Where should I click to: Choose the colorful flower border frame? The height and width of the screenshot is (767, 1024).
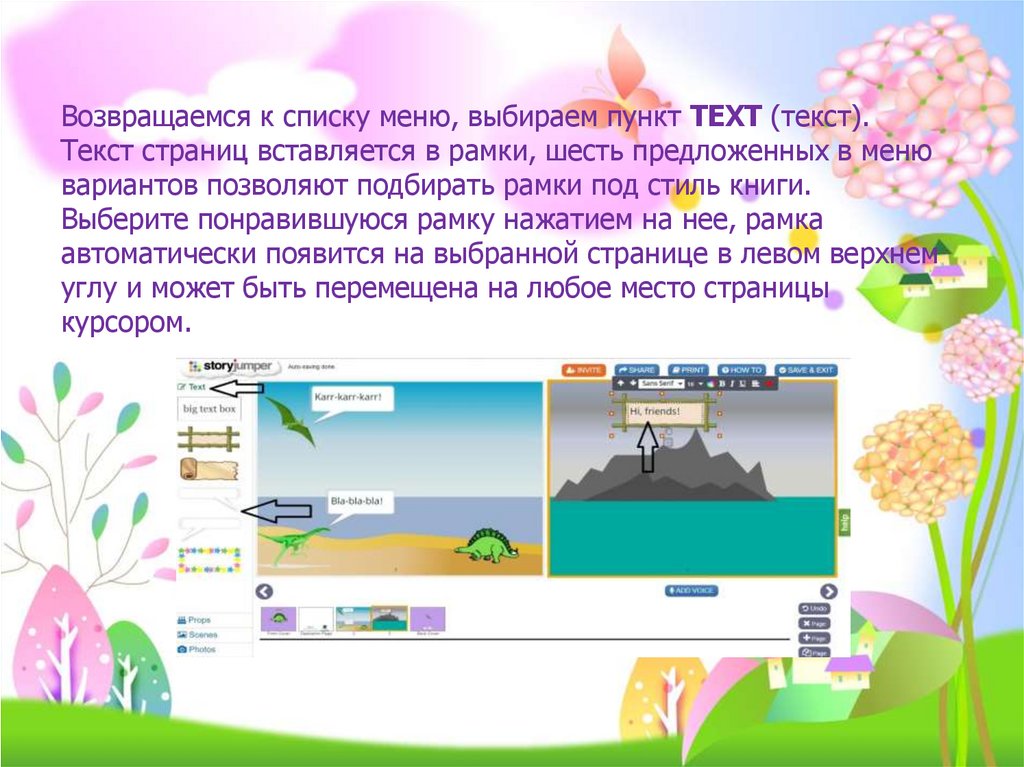coord(210,560)
